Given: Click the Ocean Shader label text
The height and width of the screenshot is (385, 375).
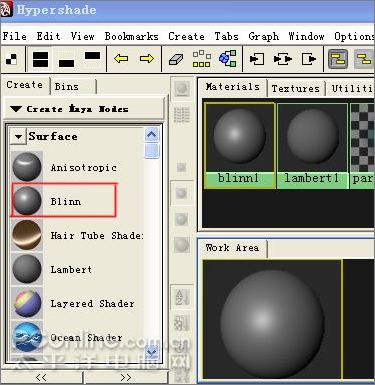Looking at the screenshot, I should [86, 337].
